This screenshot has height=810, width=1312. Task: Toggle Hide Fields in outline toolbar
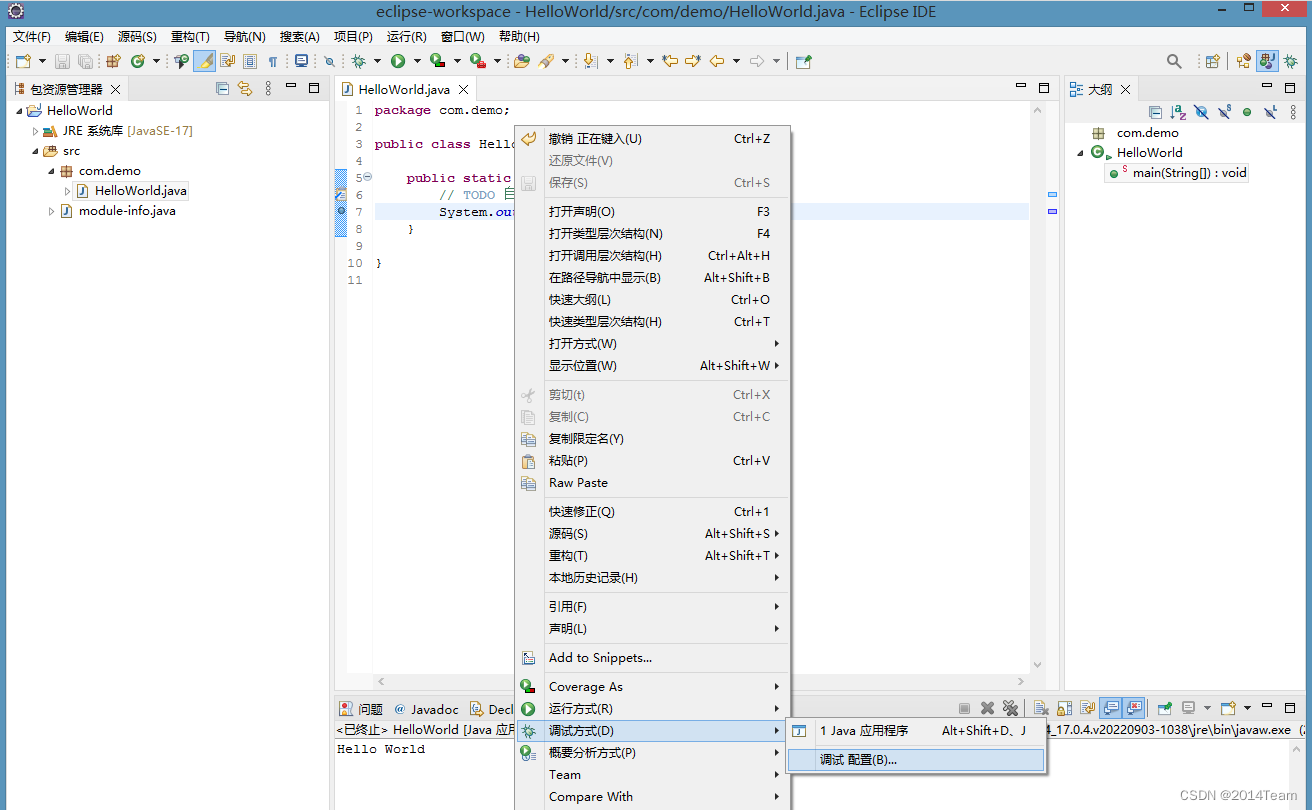(1201, 112)
